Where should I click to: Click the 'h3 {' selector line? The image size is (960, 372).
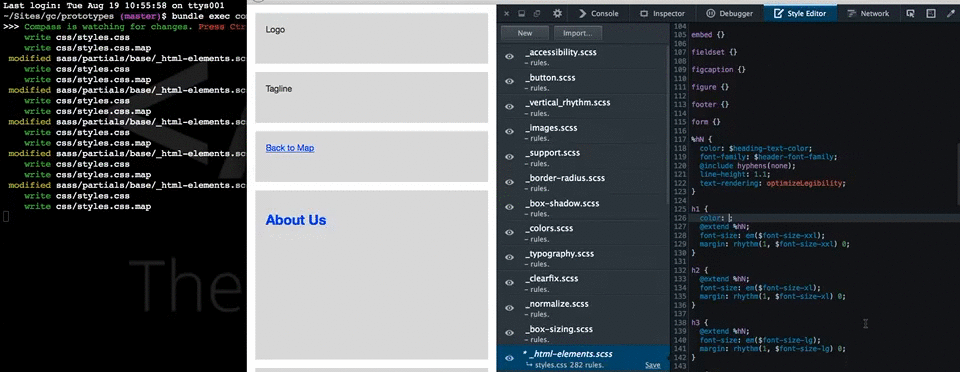(699, 322)
